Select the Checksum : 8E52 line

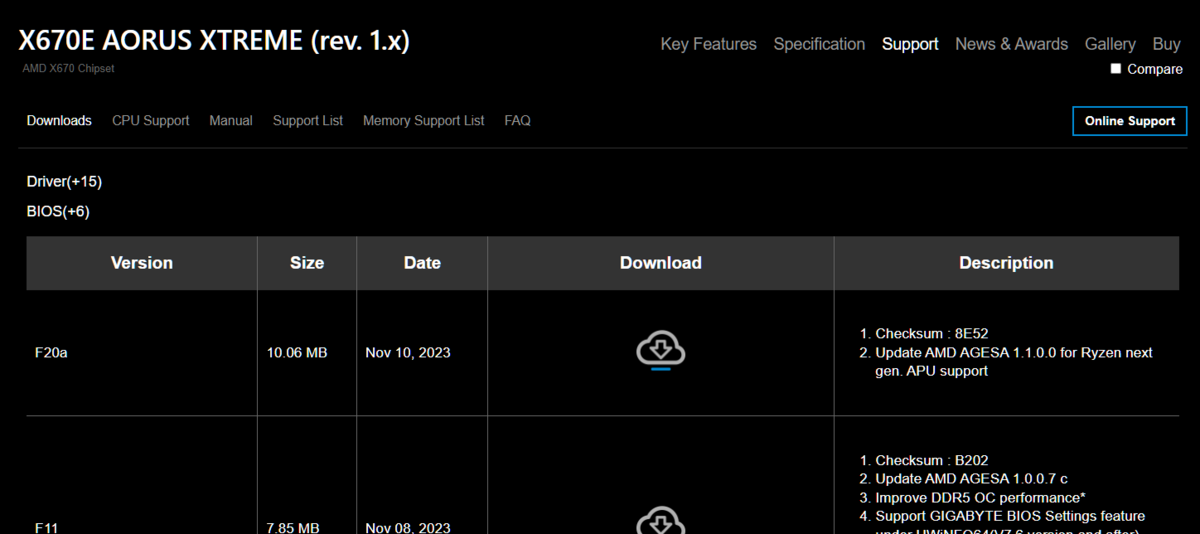pyautogui.click(x=931, y=333)
